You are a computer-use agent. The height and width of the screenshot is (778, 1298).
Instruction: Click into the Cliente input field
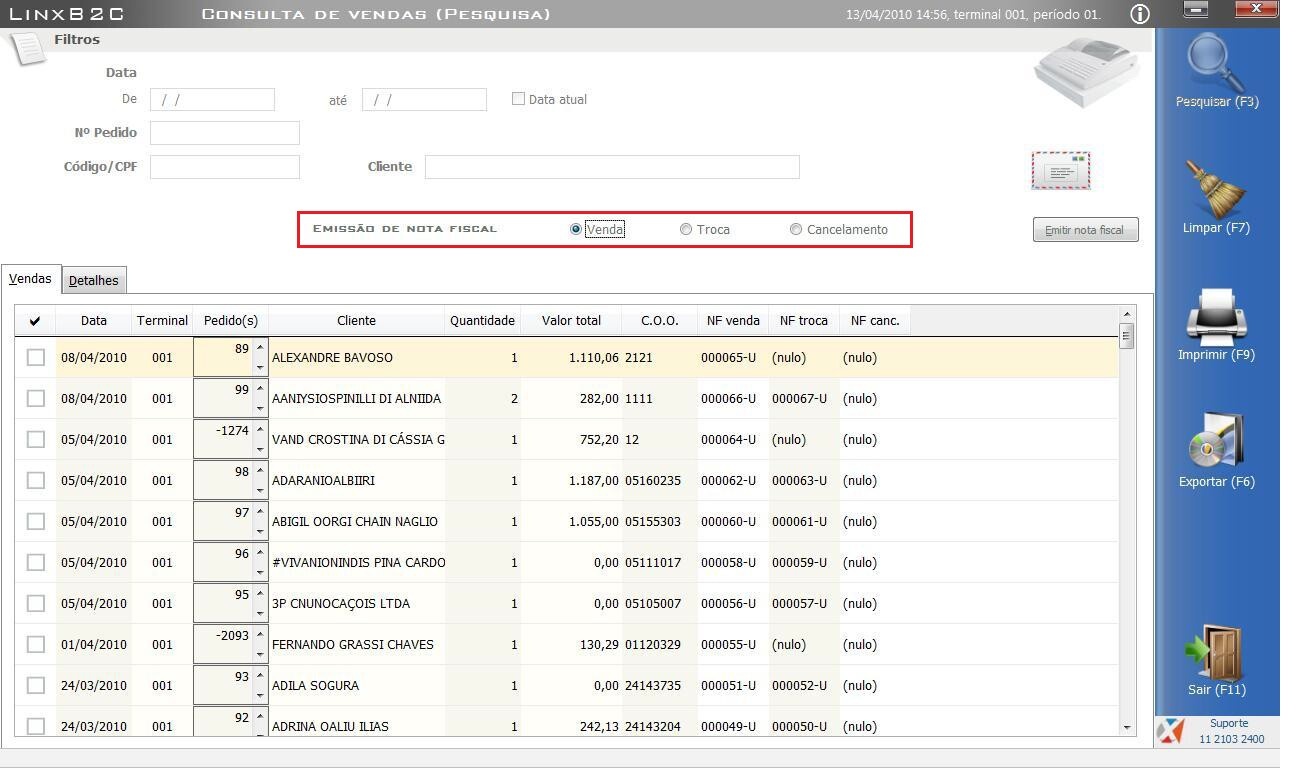click(x=611, y=167)
